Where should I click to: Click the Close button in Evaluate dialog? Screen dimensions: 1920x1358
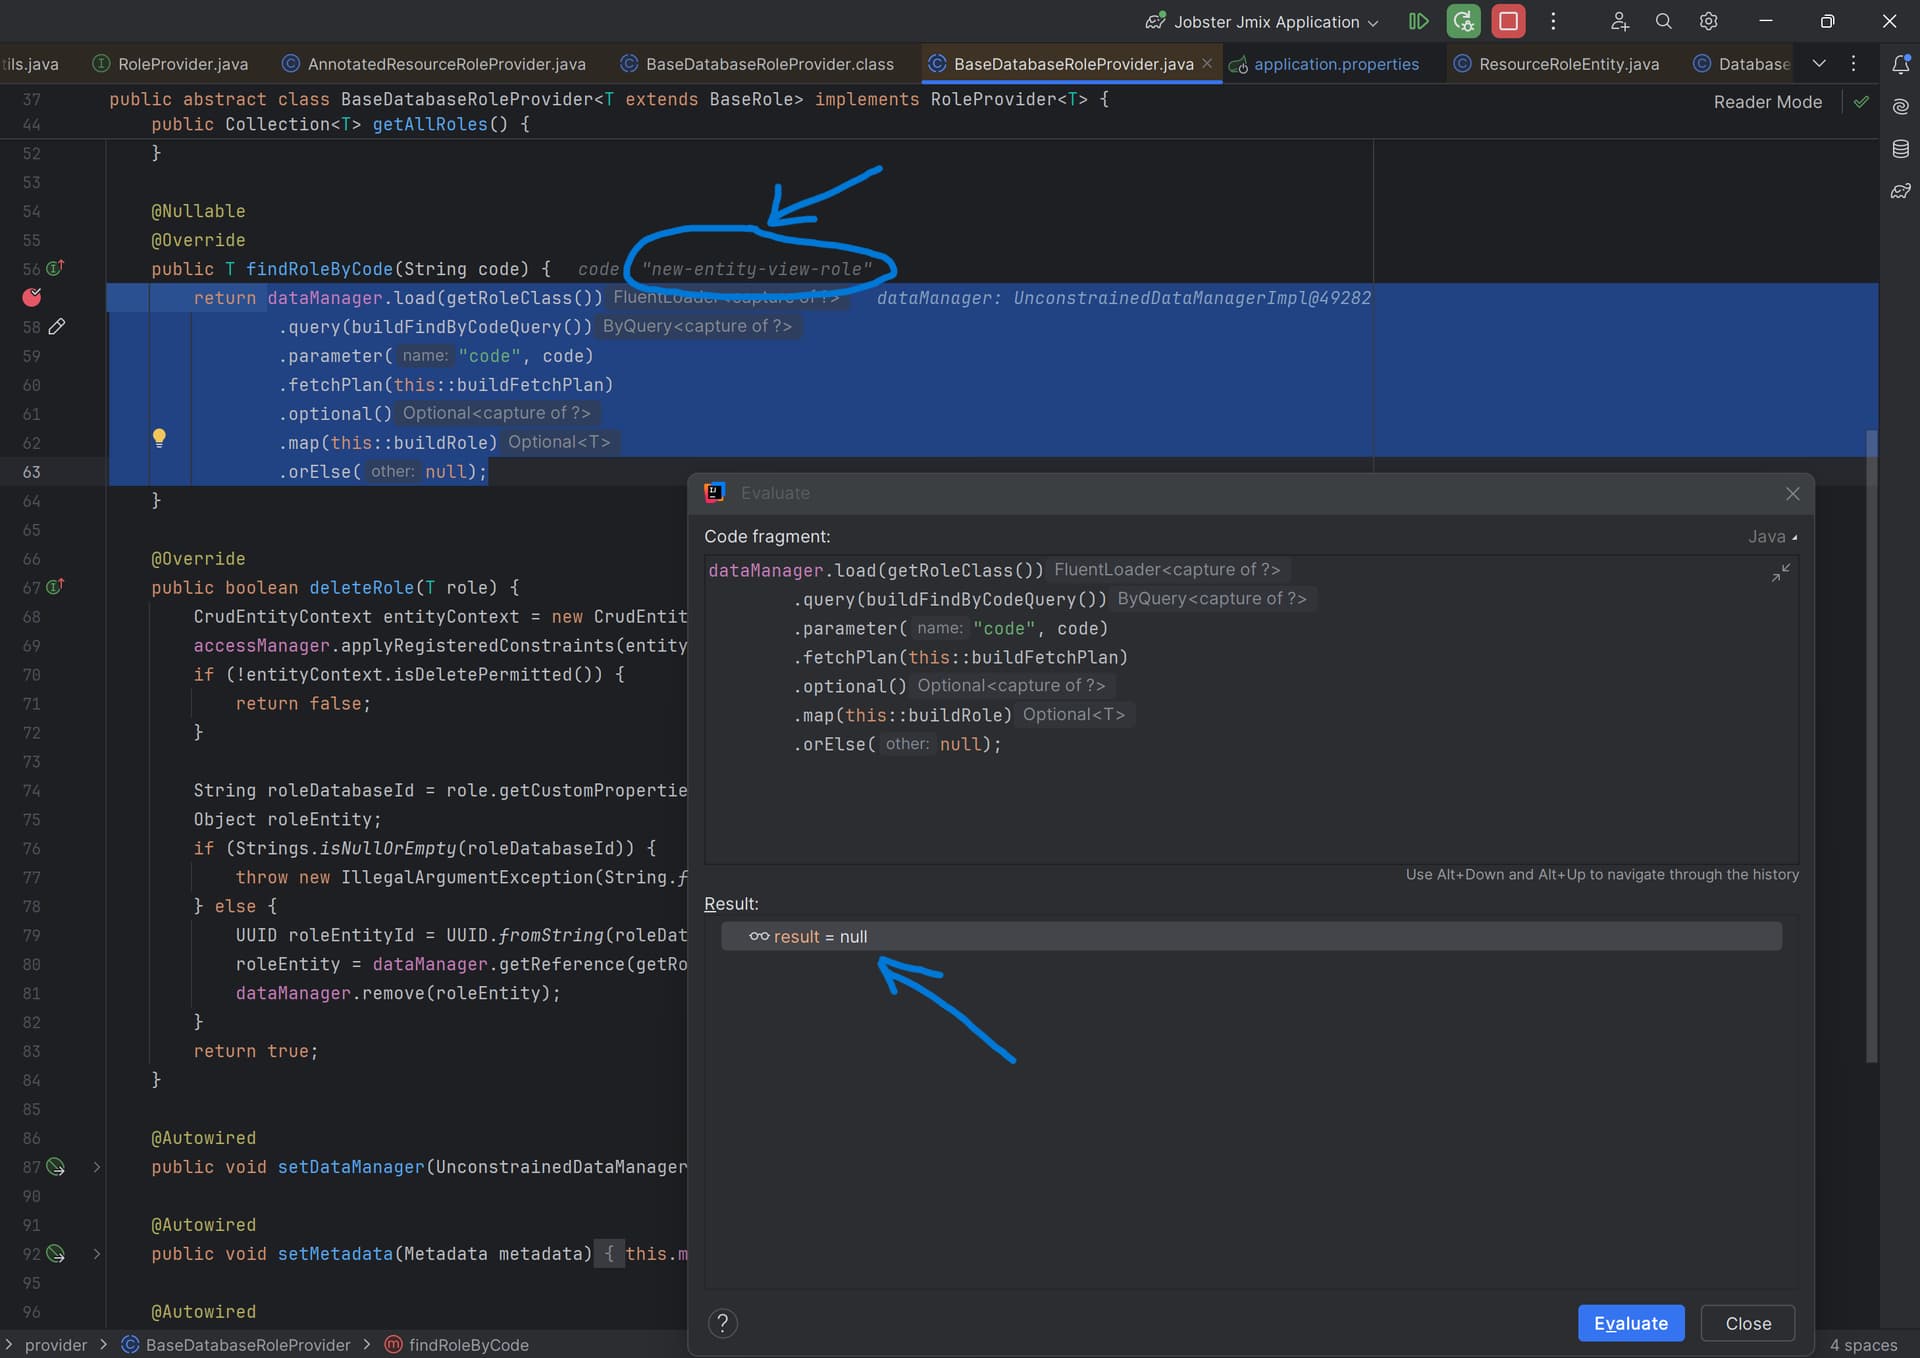(x=1748, y=1323)
